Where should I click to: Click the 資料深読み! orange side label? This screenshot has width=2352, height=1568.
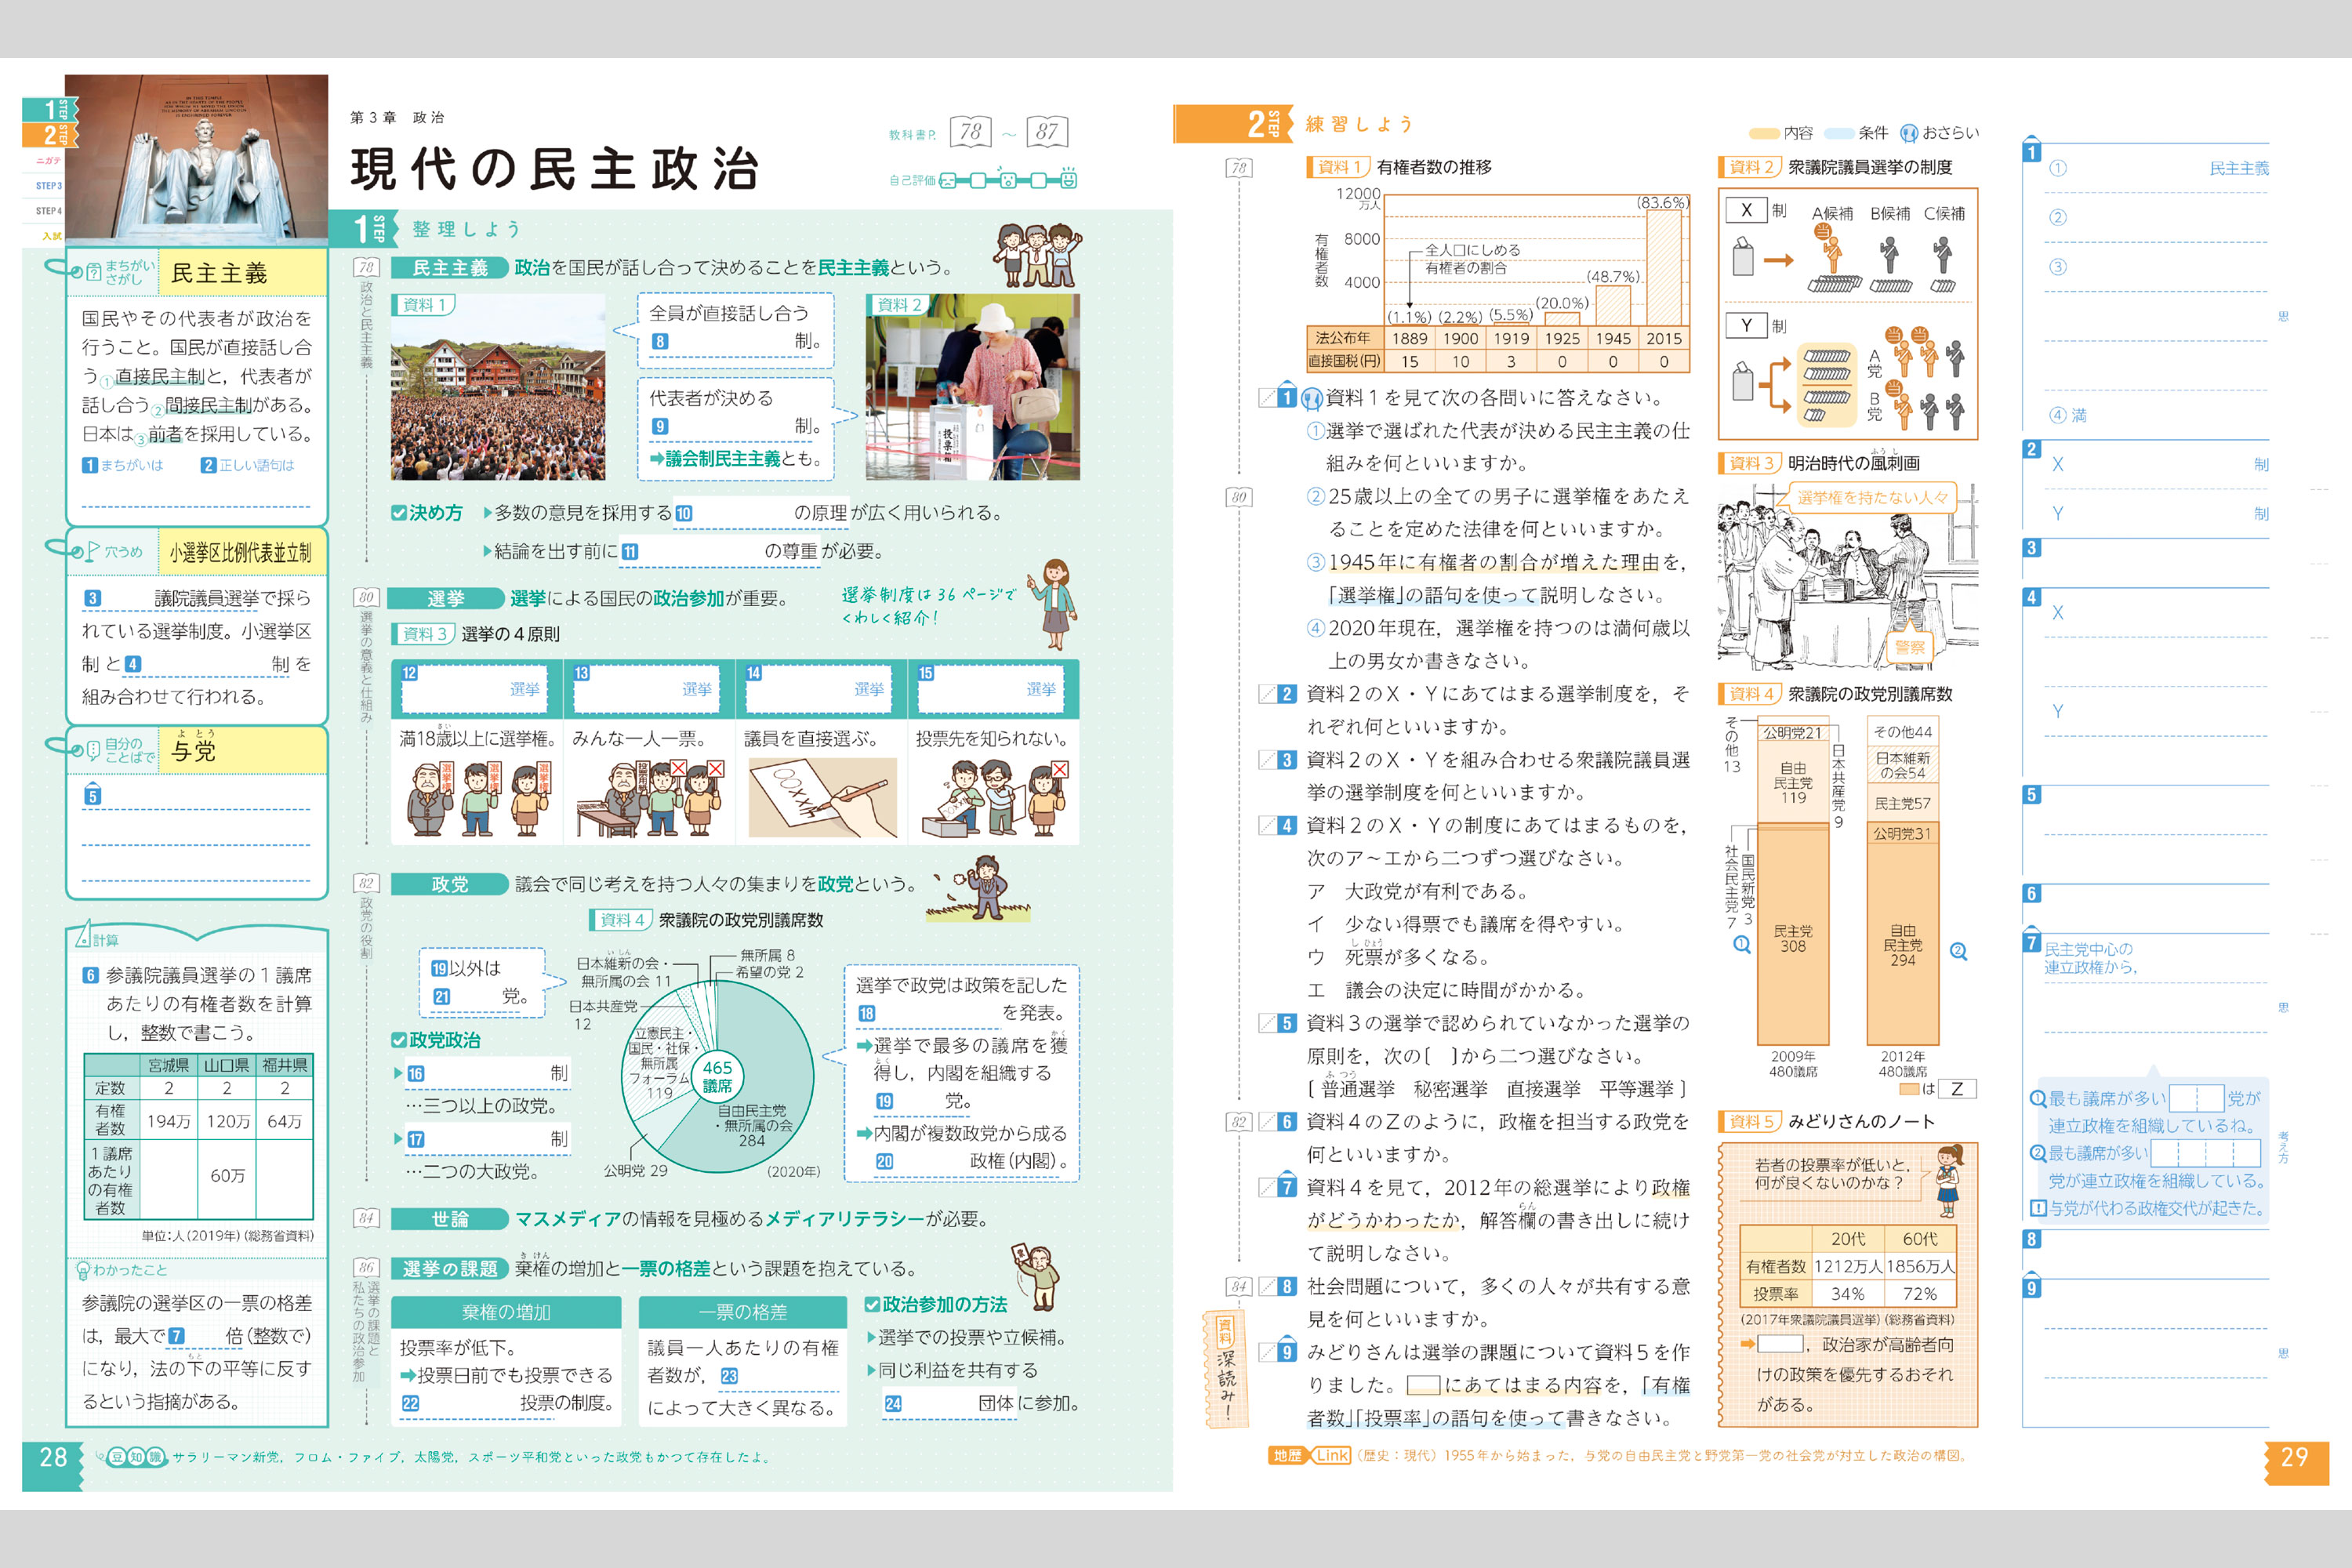click(x=1225, y=1368)
